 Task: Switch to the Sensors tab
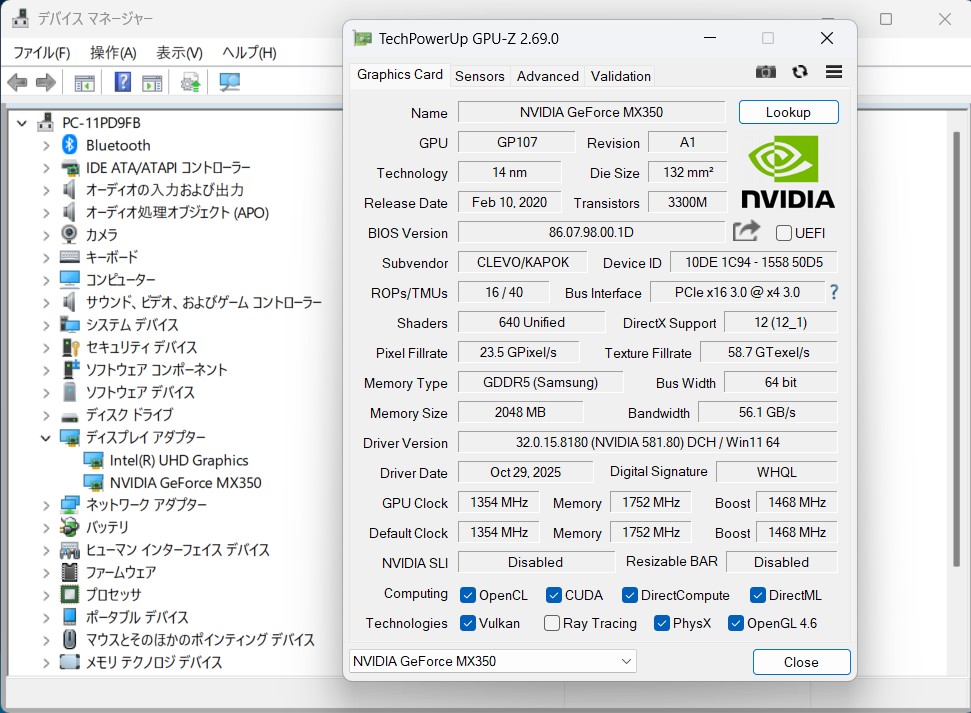479,76
